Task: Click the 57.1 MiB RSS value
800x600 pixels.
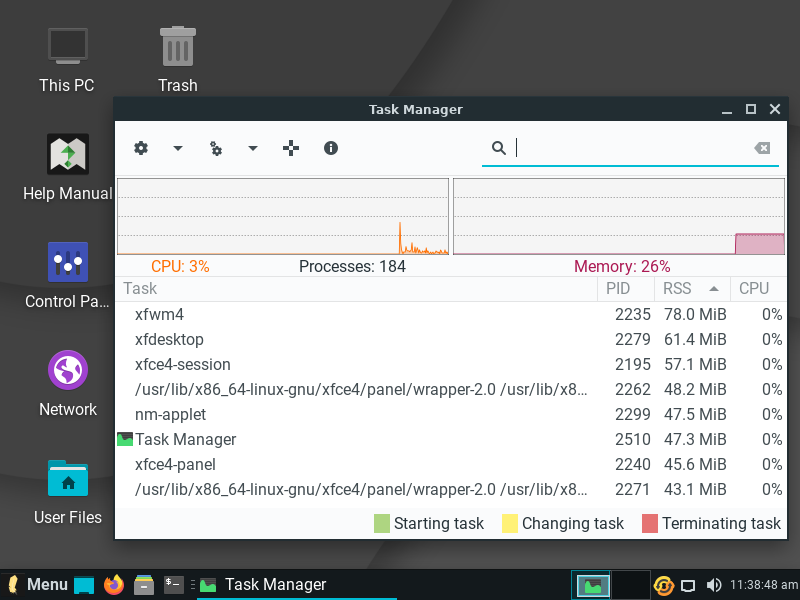Action: tap(695, 364)
